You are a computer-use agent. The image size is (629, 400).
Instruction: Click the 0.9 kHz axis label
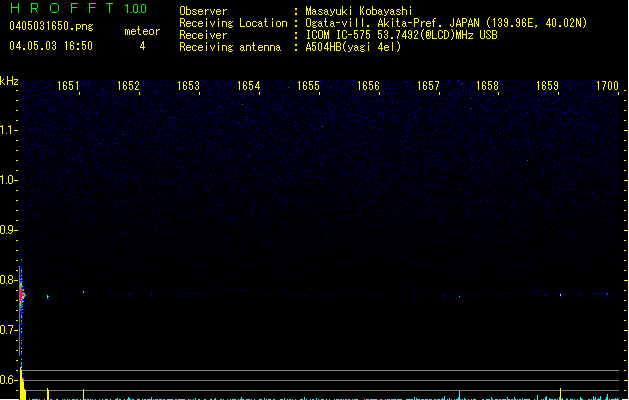7,230
